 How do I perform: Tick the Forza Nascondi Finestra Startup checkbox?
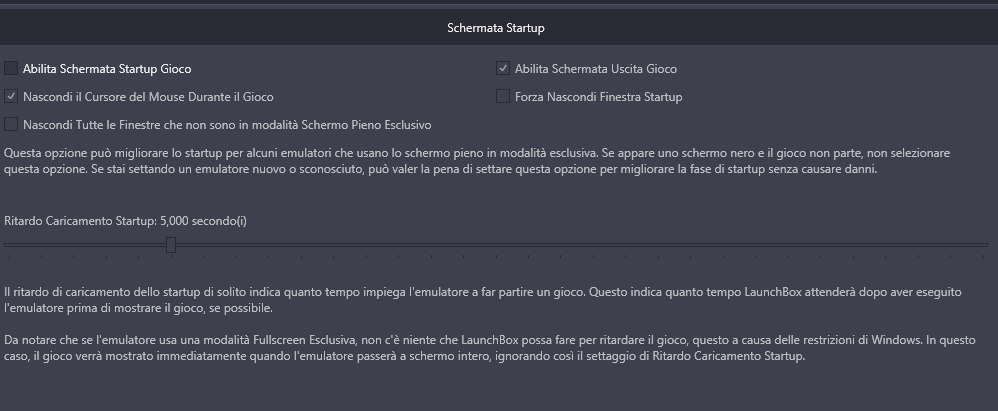(x=503, y=97)
